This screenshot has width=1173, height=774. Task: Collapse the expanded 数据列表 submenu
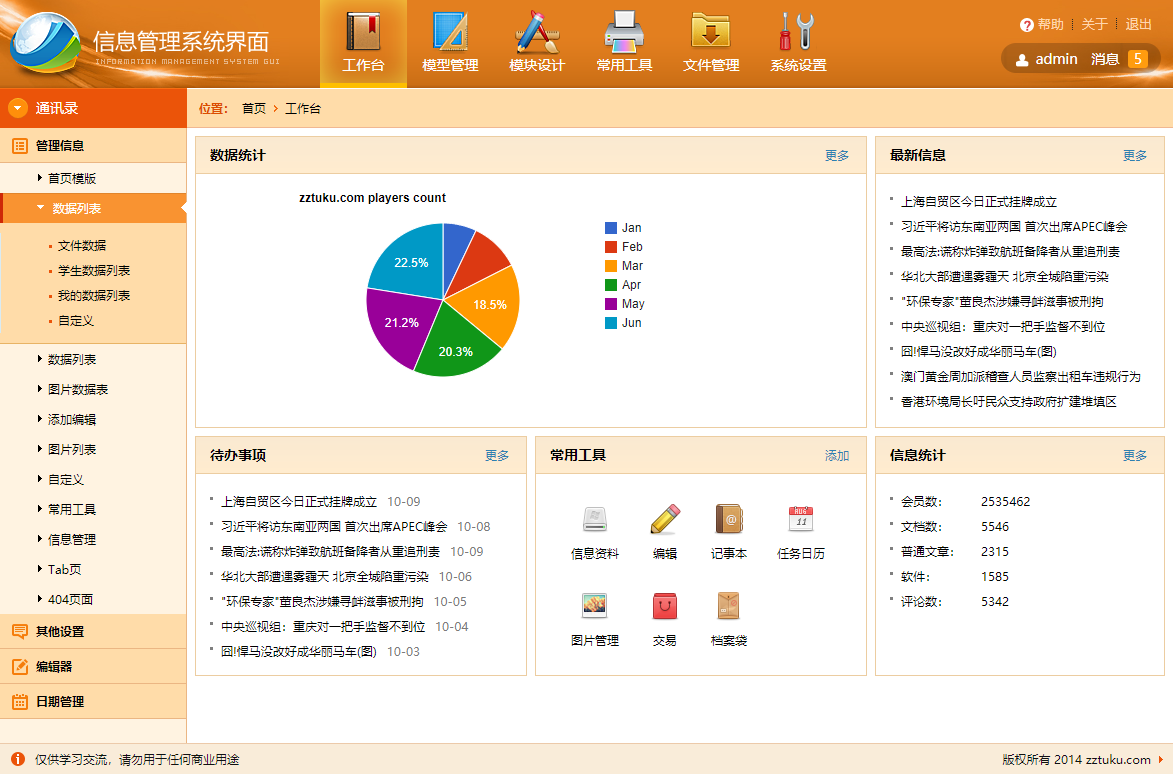tap(41, 208)
